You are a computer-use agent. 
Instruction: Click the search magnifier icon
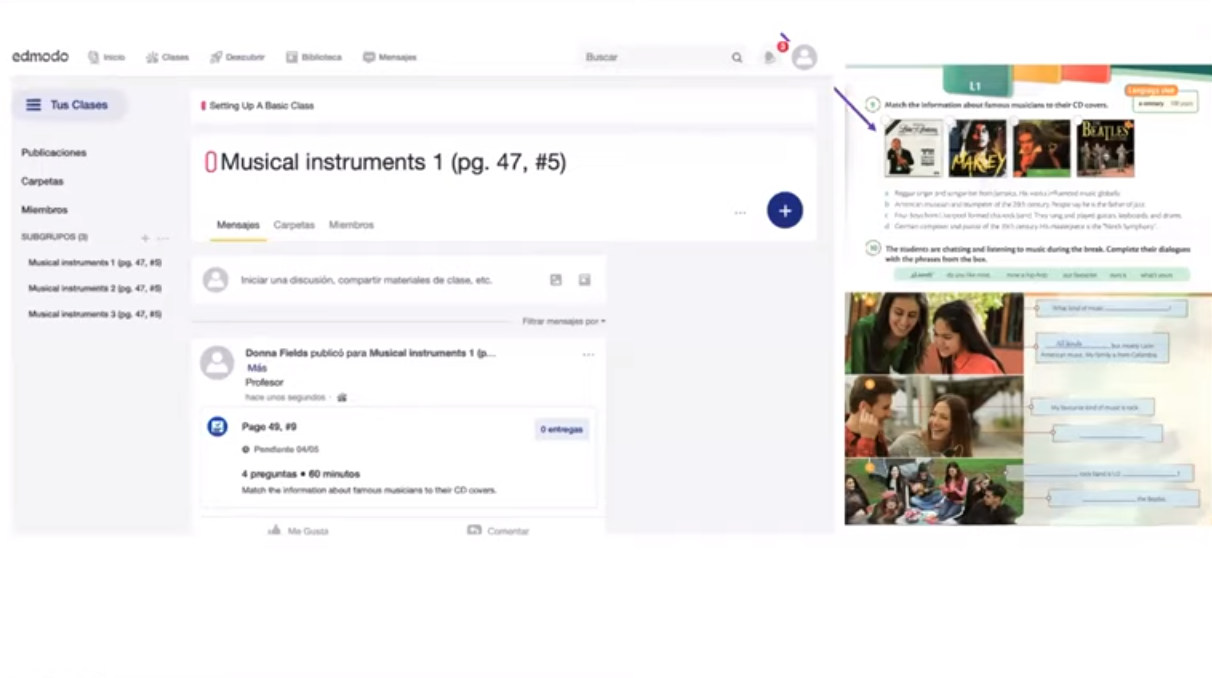coord(737,58)
